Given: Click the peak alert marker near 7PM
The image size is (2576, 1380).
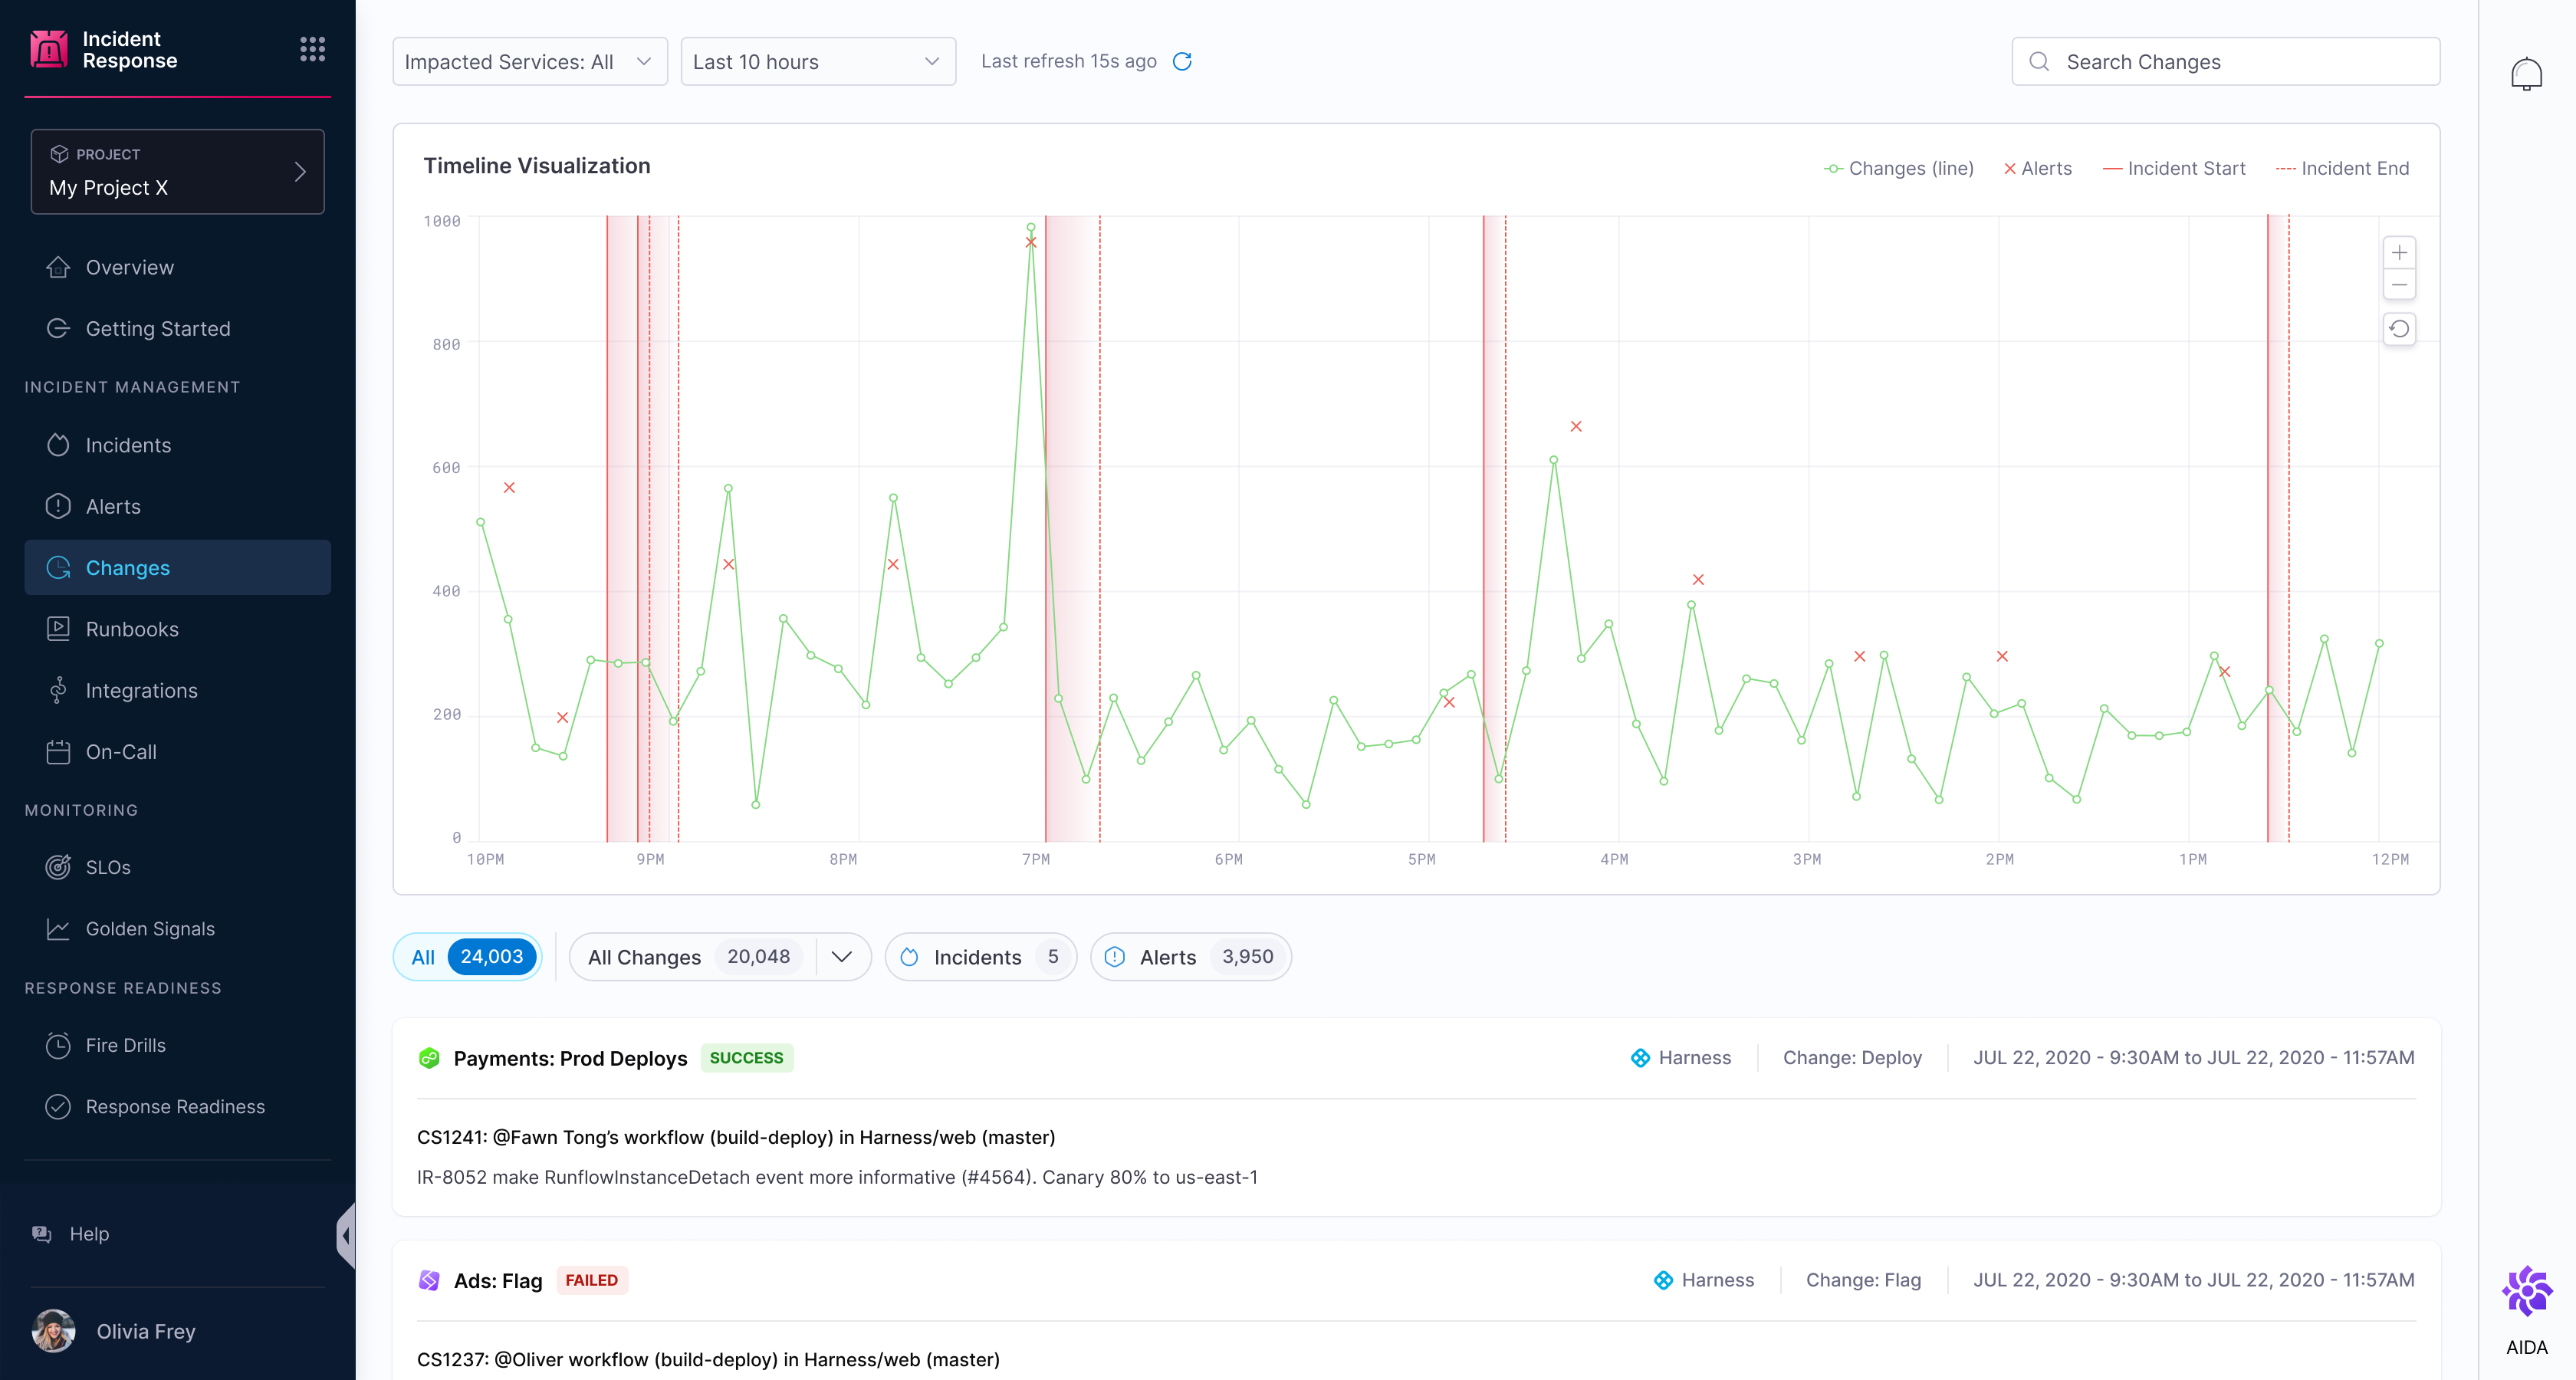Looking at the screenshot, I should [1031, 242].
